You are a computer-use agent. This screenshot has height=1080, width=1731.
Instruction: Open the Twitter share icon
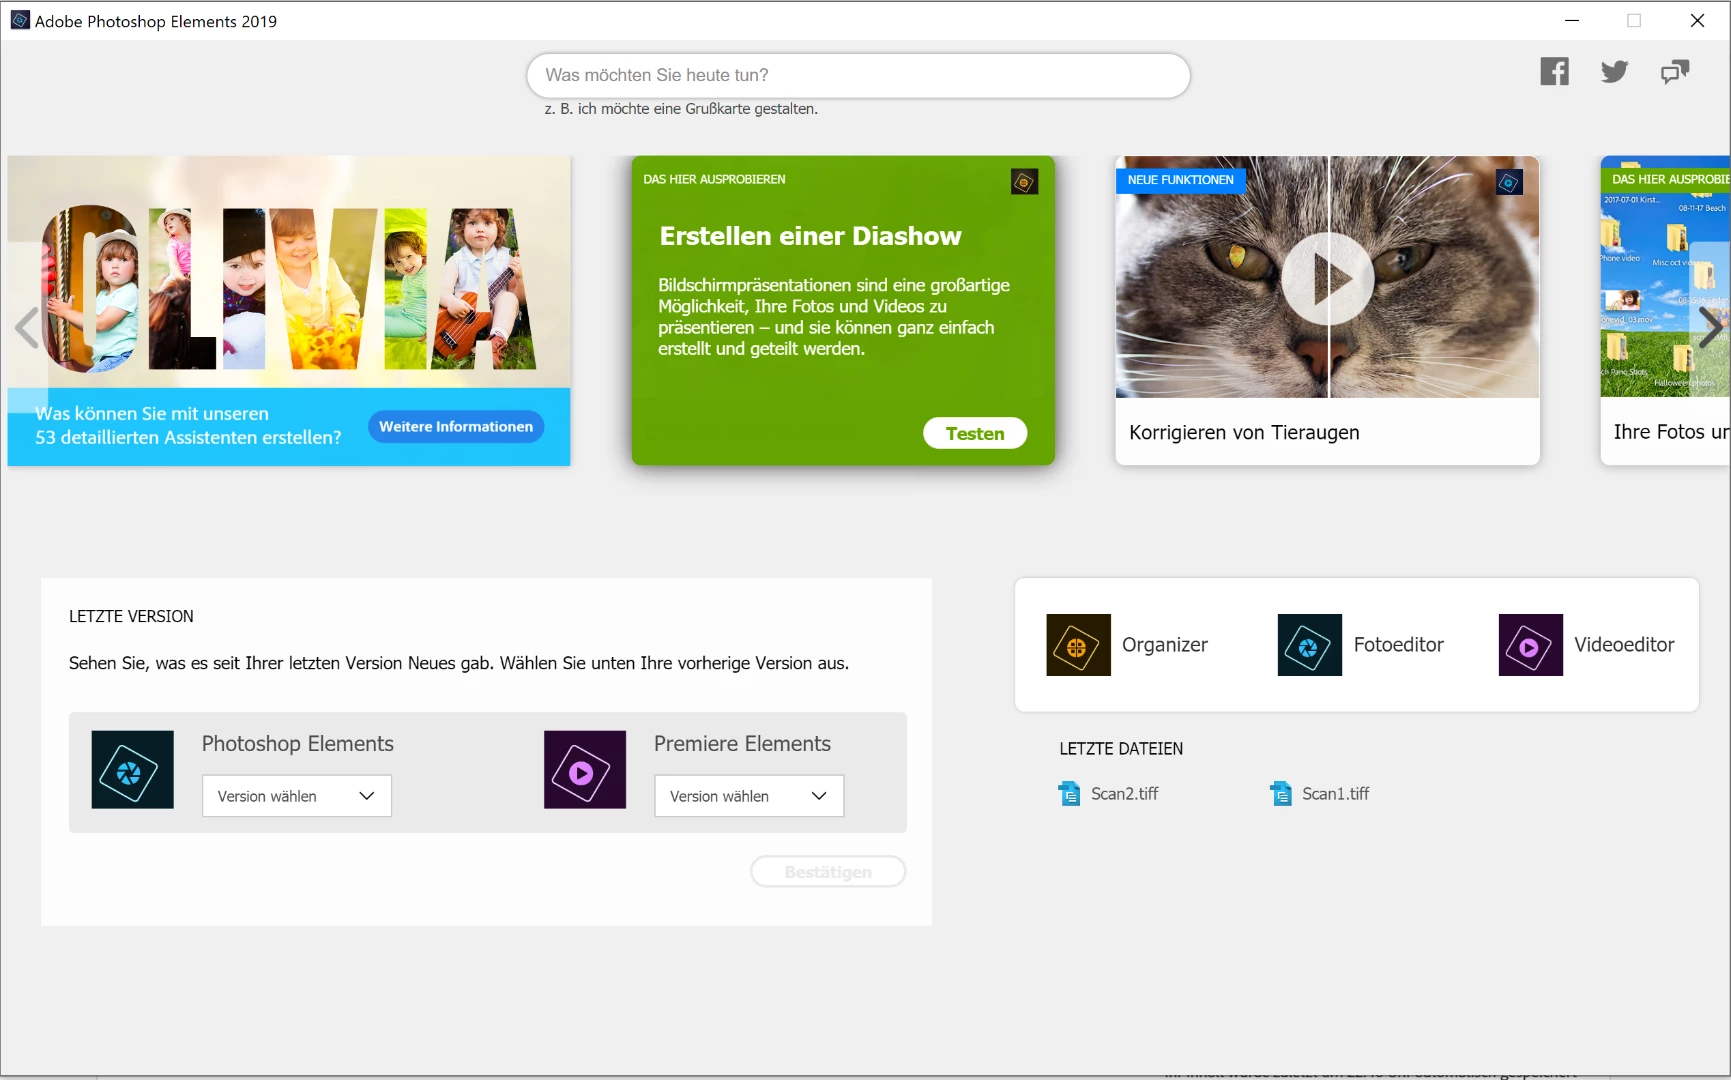coord(1614,72)
